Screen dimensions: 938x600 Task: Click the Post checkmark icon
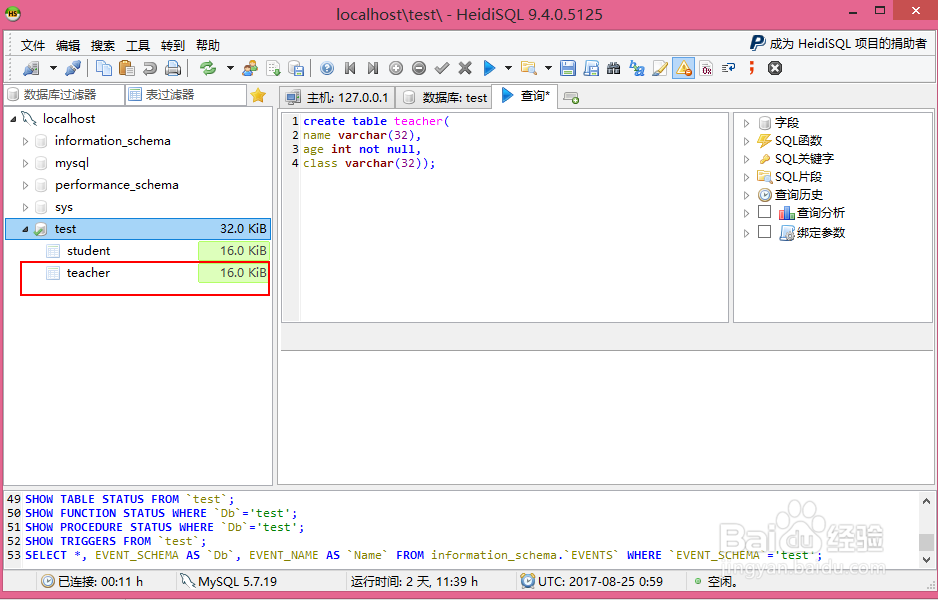(442, 68)
